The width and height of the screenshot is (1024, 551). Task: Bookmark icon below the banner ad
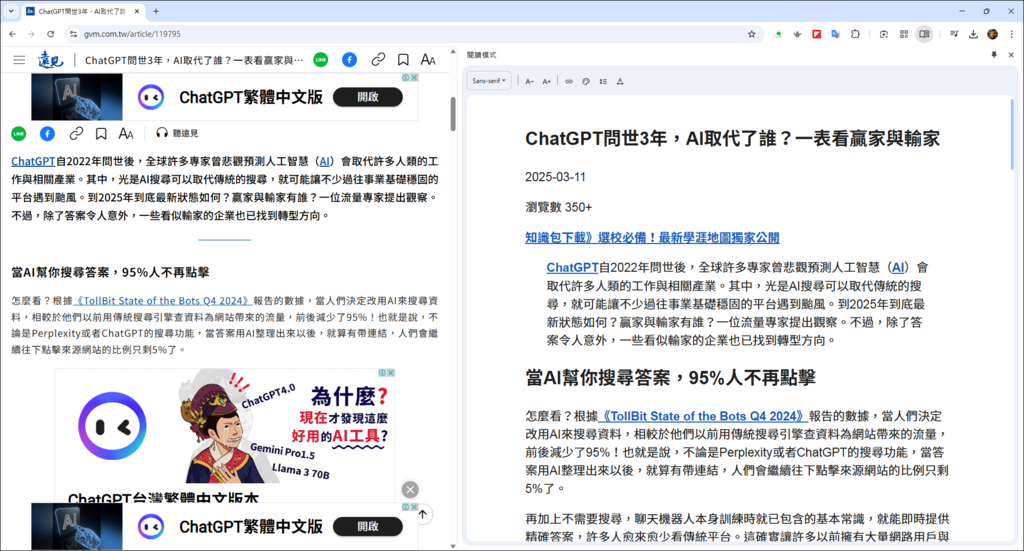point(101,134)
